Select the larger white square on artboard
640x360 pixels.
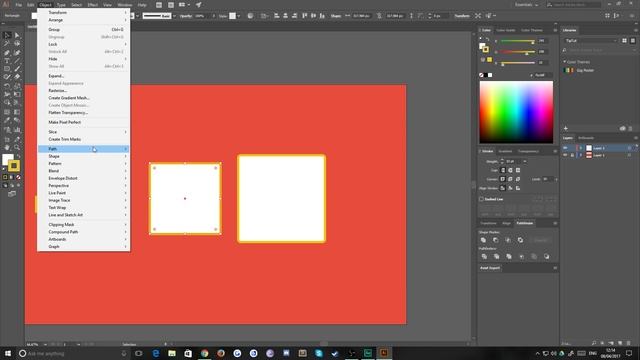click(x=282, y=199)
